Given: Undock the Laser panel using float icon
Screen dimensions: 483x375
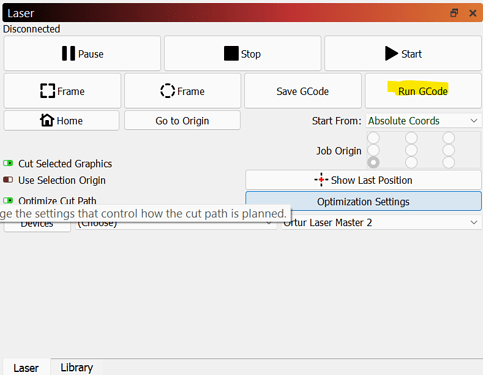Looking at the screenshot, I should point(454,13).
